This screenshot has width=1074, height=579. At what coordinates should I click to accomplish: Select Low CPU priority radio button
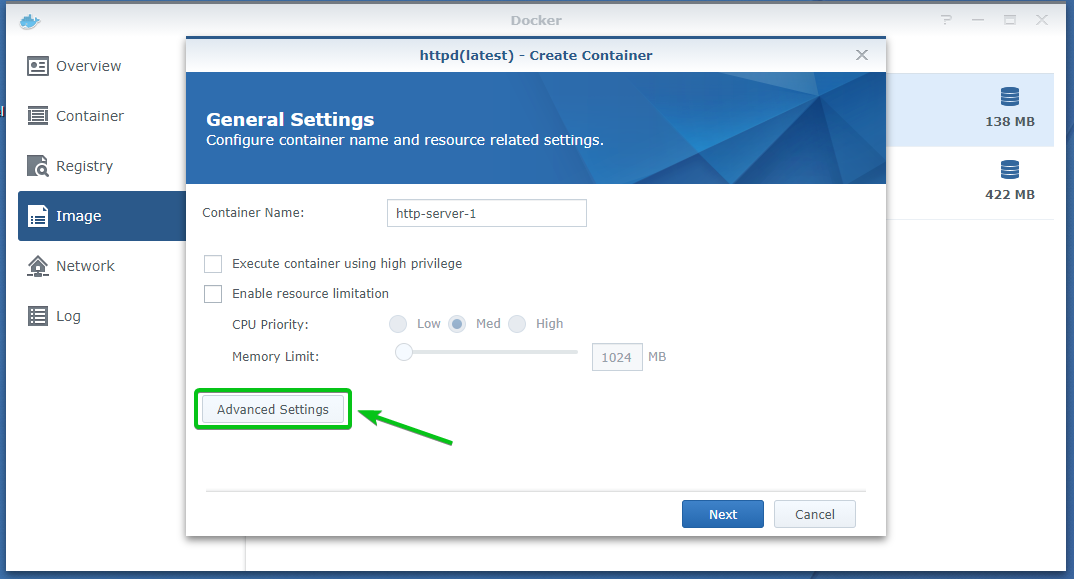(398, 324)
